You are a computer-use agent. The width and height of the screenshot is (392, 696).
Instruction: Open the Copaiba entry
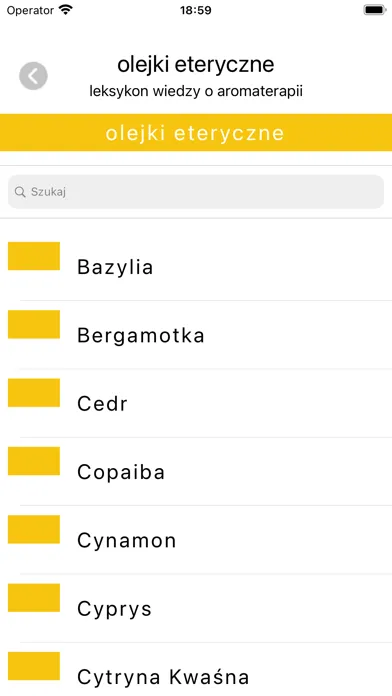(x=196, y=471)
